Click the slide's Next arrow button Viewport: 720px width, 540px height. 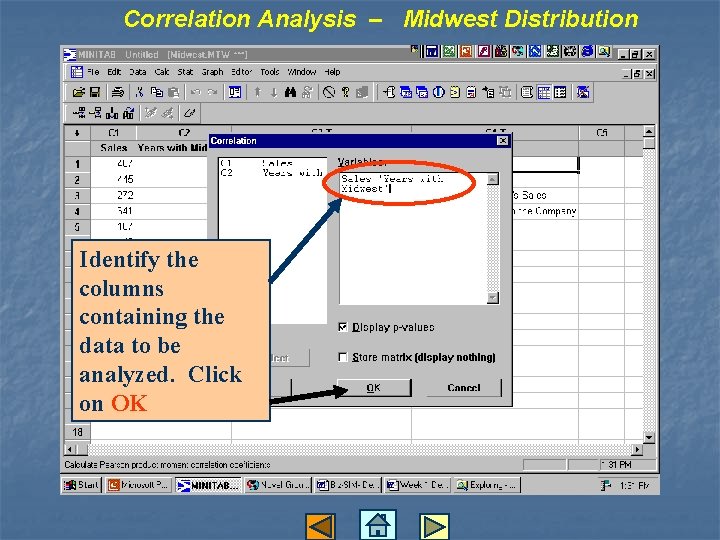[434, 526]
